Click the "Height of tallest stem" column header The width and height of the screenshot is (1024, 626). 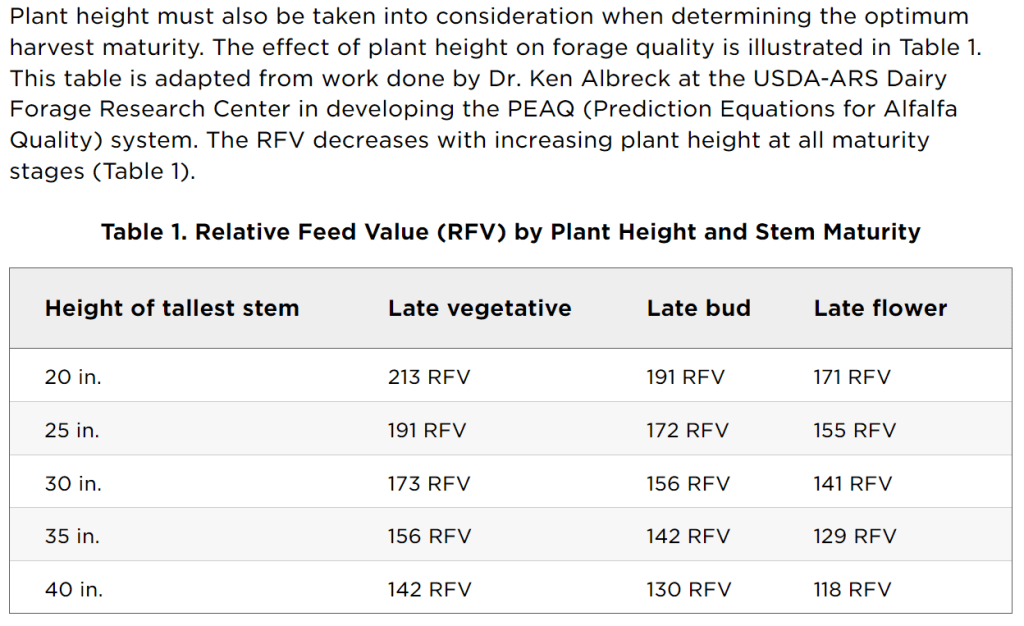click(x=171, y=308)
